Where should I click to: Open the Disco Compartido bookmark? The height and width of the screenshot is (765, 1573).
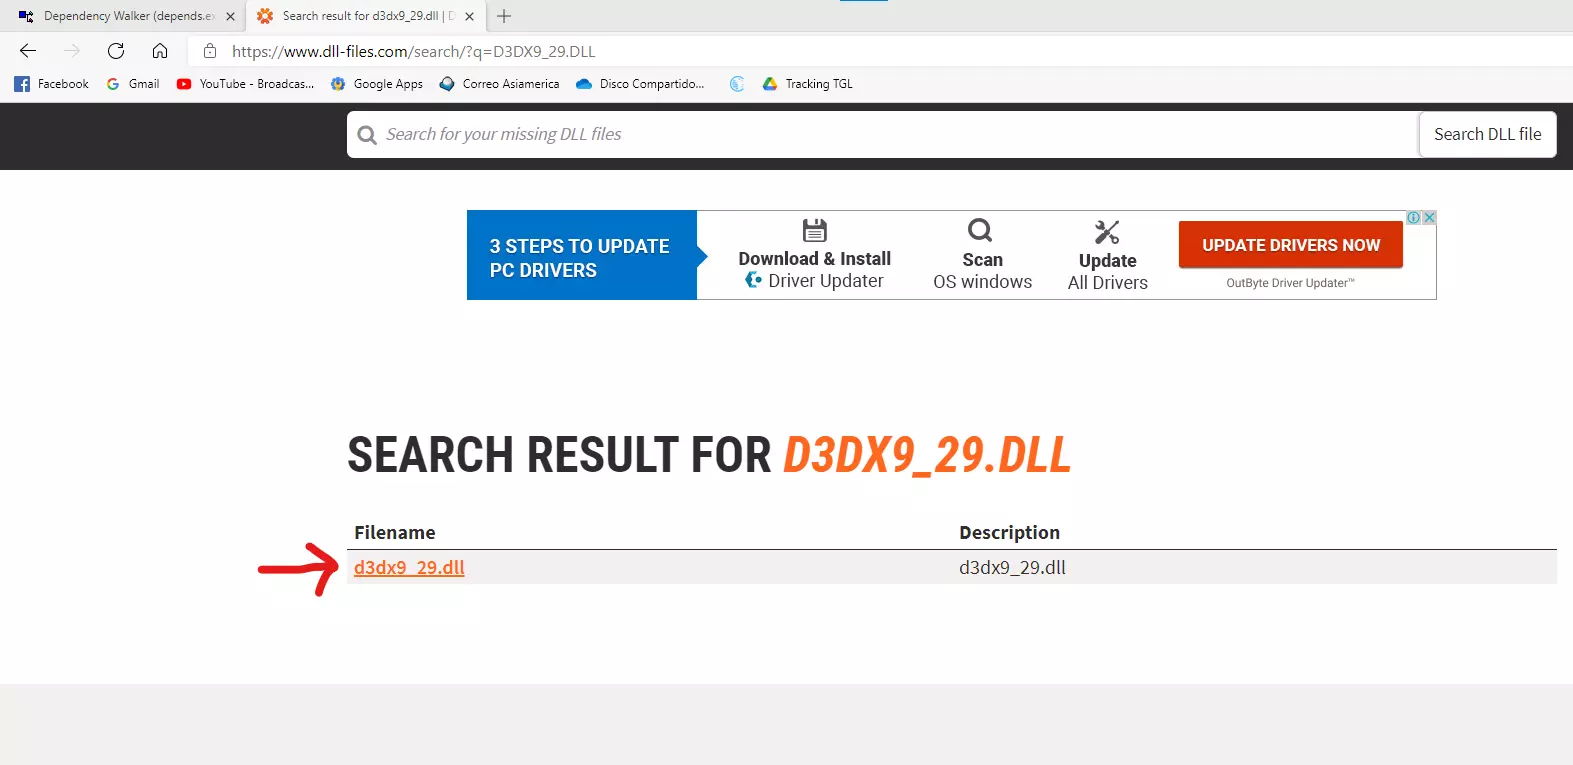point(640,84)
